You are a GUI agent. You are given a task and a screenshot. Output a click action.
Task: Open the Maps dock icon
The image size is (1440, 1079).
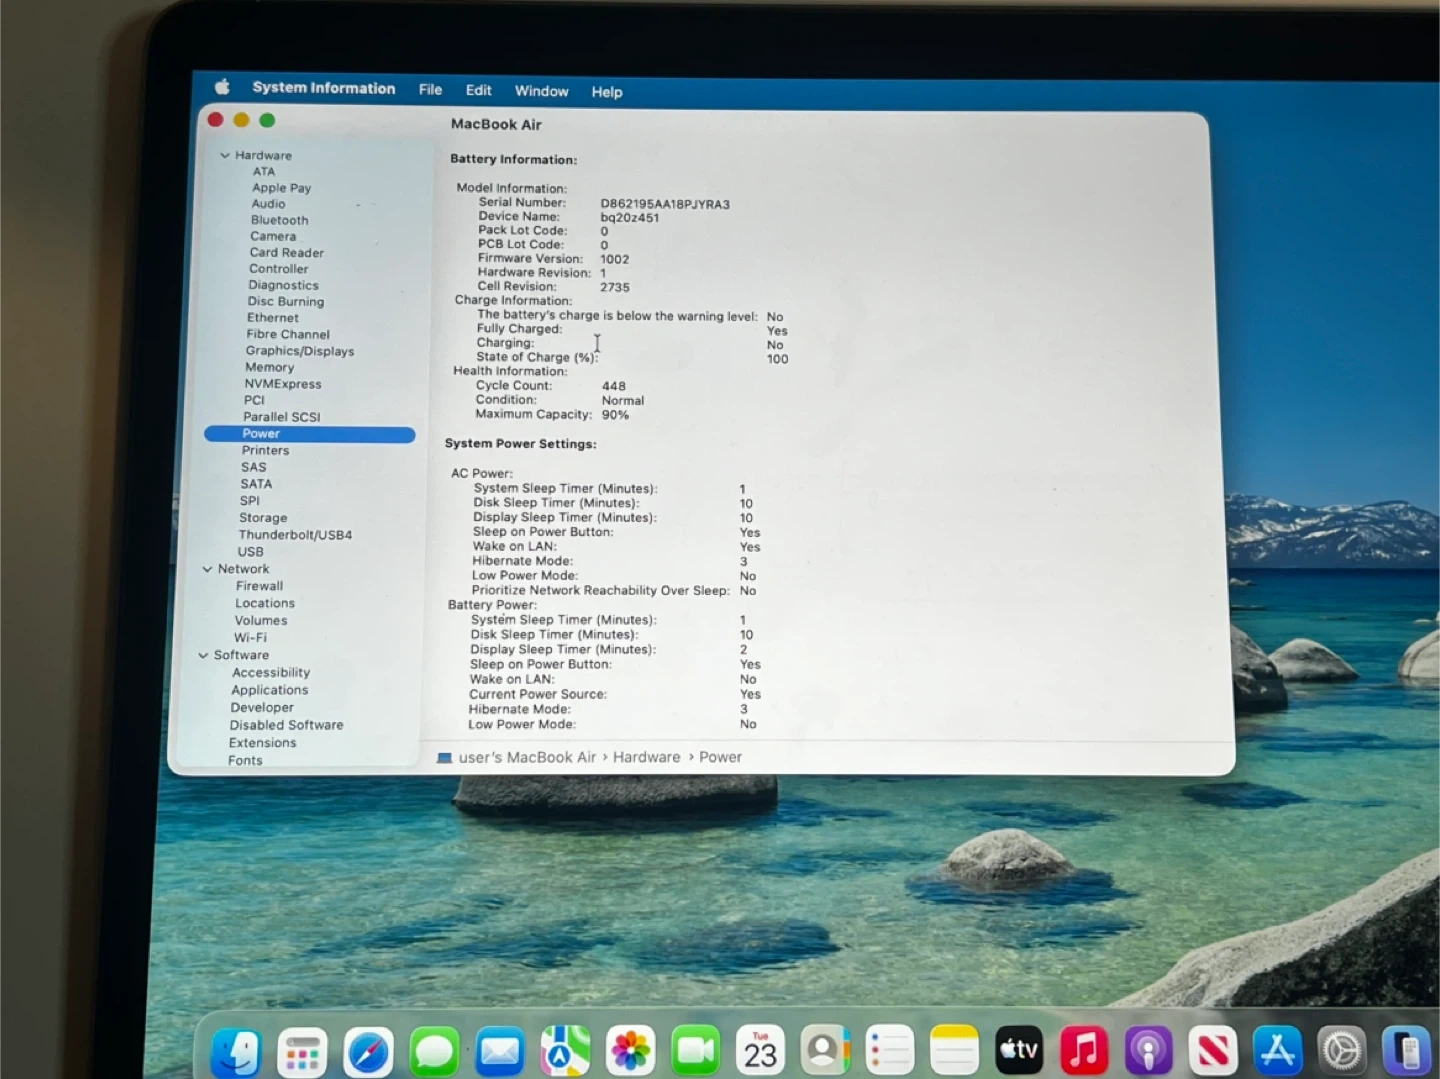click(565, 1052)
